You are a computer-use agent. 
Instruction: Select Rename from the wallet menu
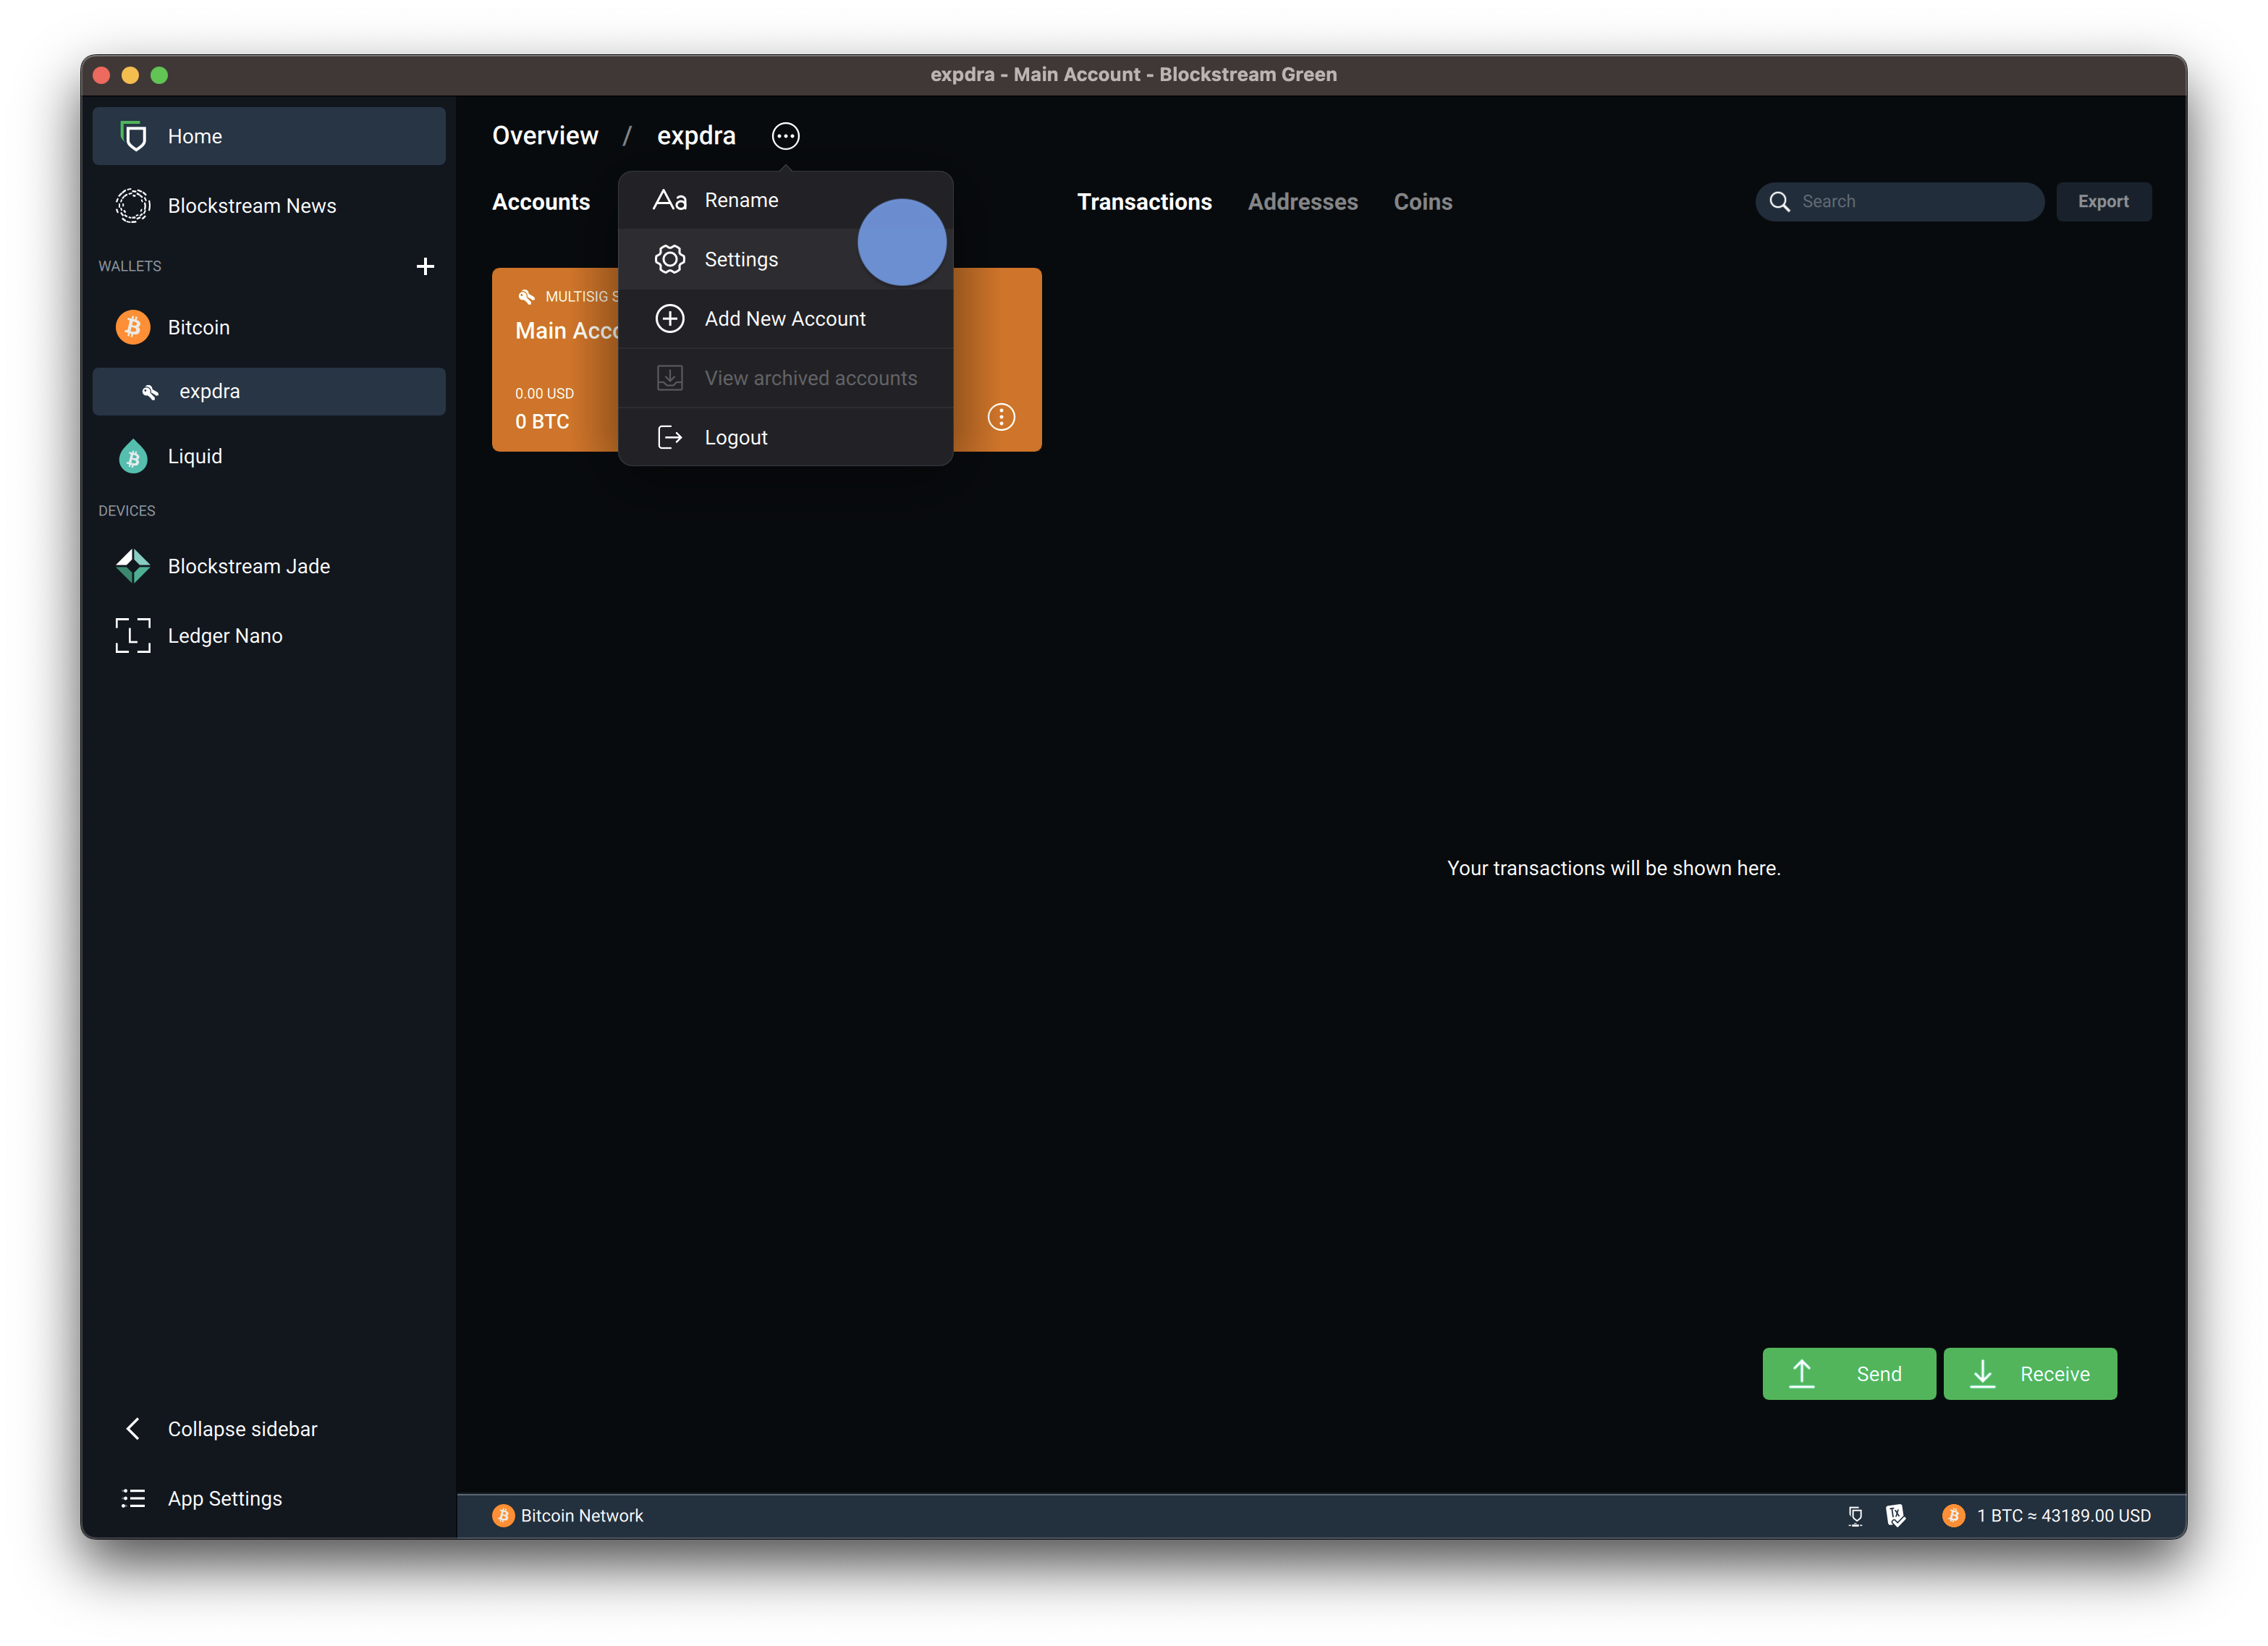click(x=785, y=200)
